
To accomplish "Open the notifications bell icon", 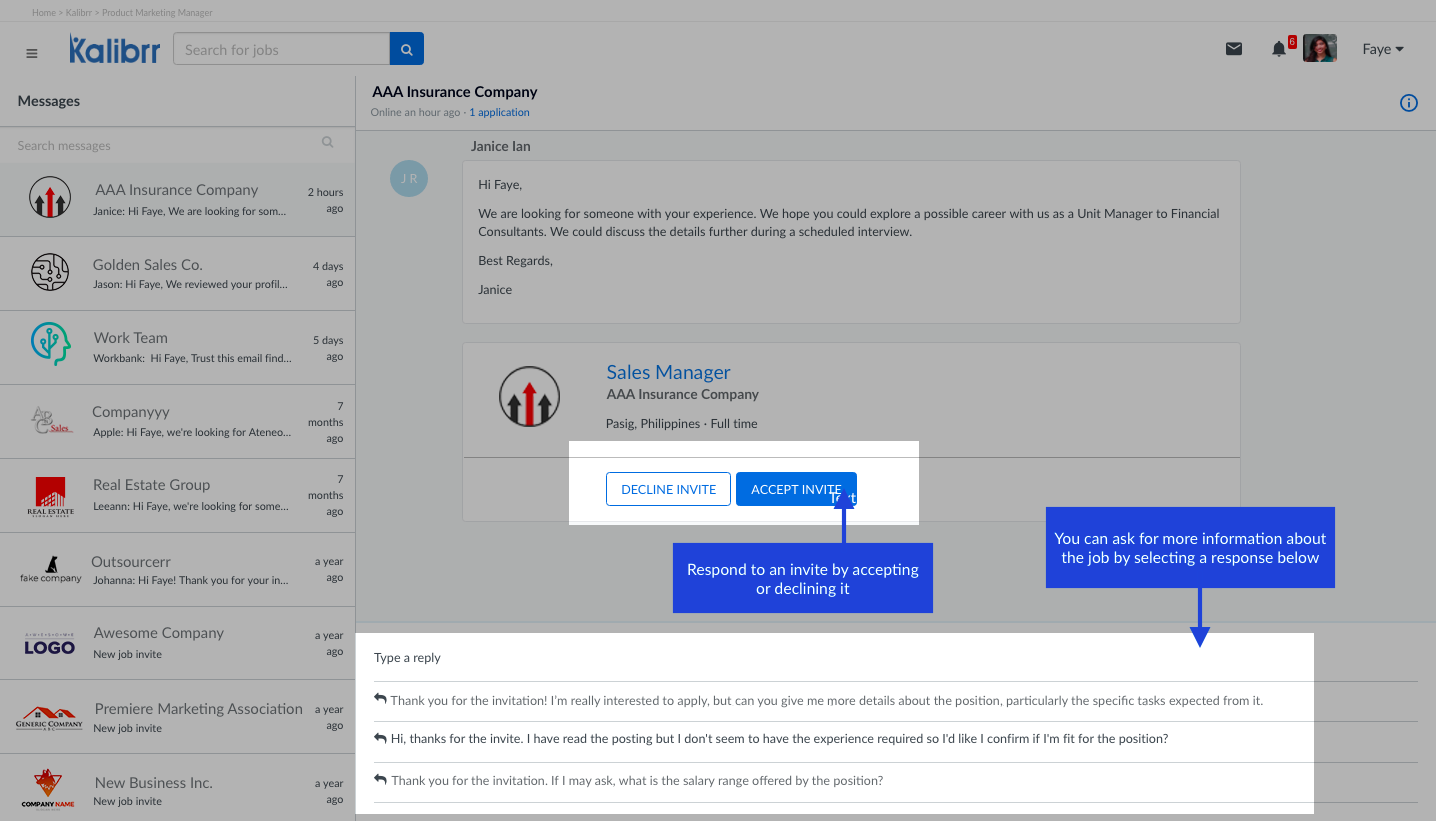I will click(x=1278, y=49).
